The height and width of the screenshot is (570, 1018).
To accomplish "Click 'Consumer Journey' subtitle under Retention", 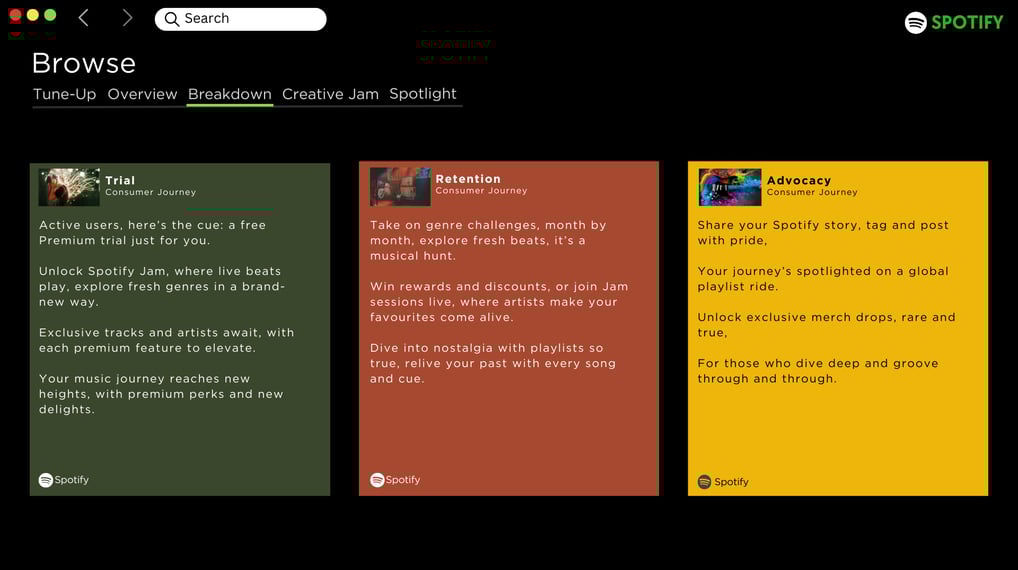I will click(481, 190).
